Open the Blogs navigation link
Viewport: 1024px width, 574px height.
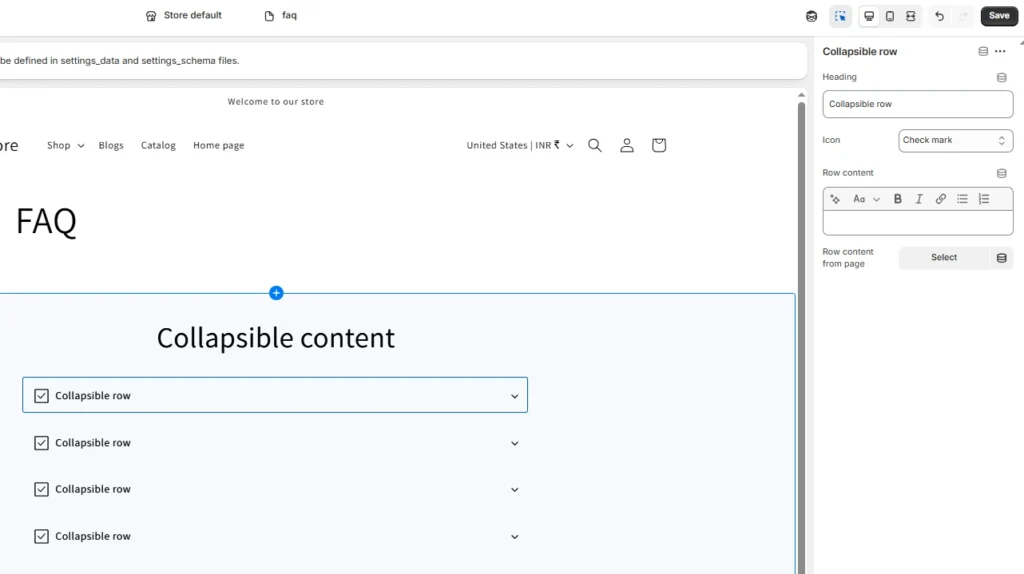pyautogui.click(x=111, y=146)
